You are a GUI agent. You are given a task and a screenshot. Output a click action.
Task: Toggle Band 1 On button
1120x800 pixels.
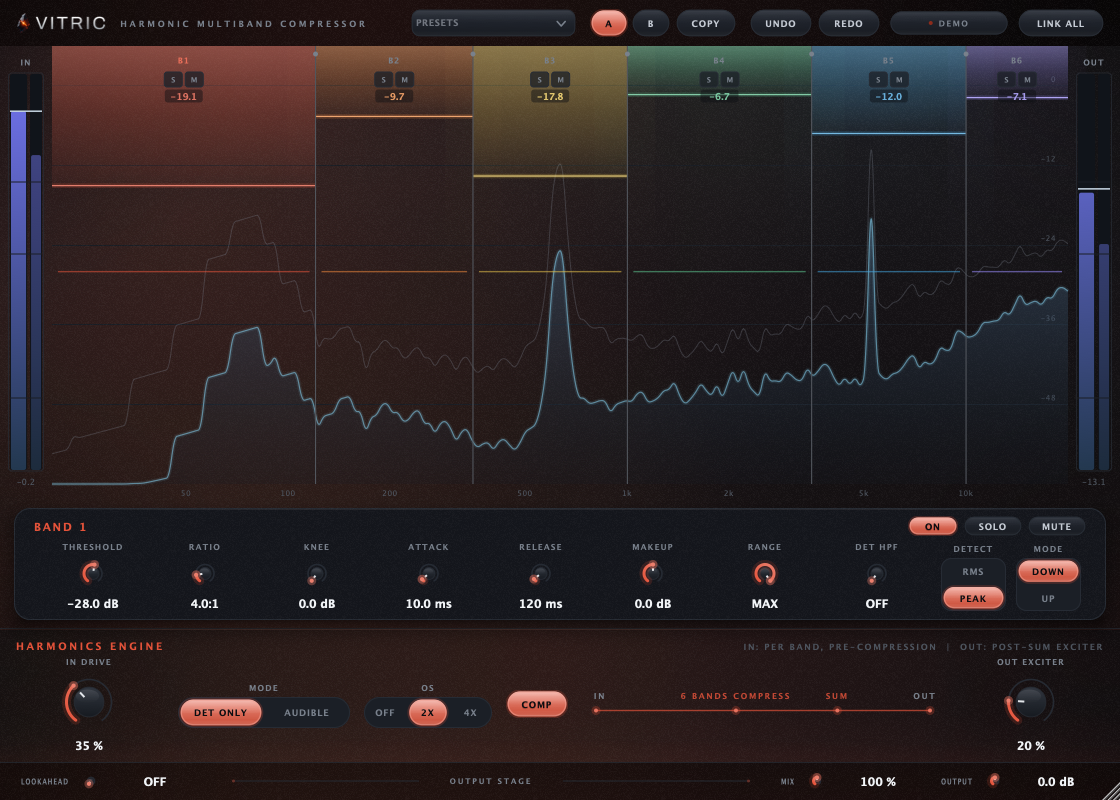pyautogui.click(x=933, y=526)
